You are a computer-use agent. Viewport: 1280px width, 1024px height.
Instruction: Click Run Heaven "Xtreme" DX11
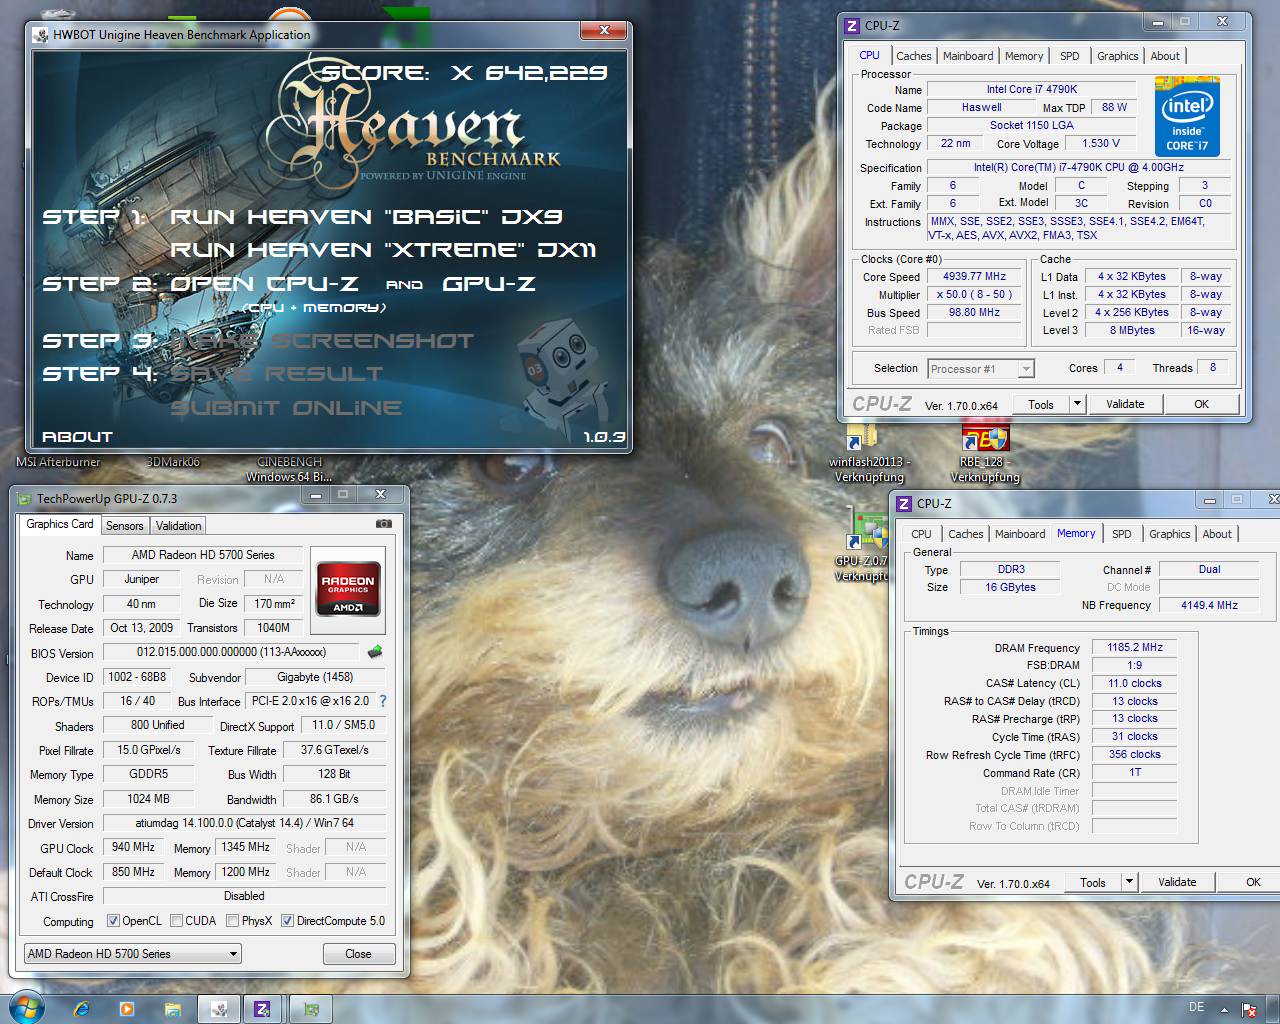383,250
